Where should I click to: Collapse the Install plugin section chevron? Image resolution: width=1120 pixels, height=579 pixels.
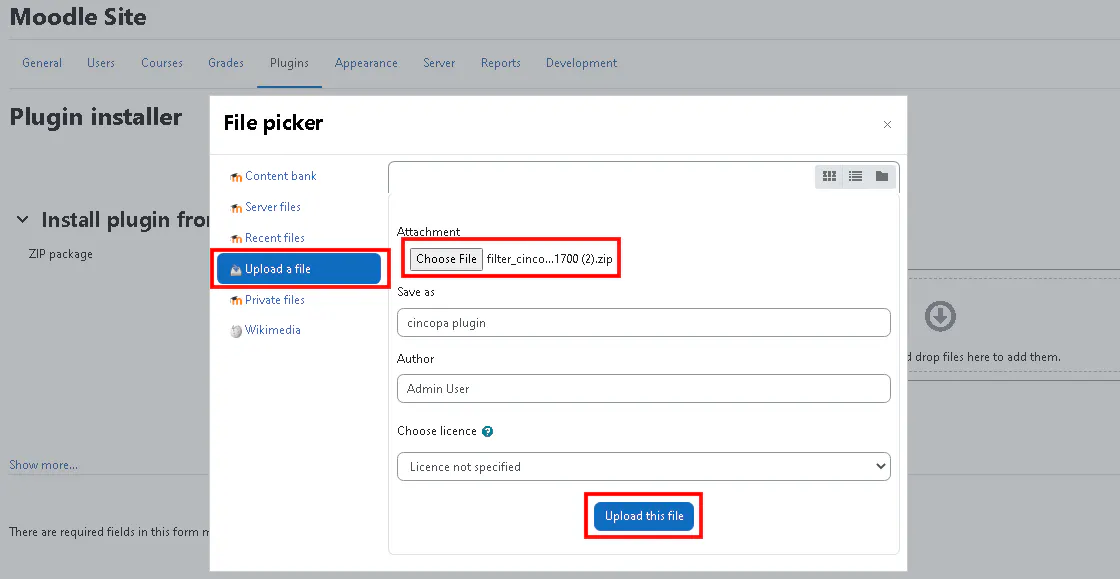coord(23,220)
